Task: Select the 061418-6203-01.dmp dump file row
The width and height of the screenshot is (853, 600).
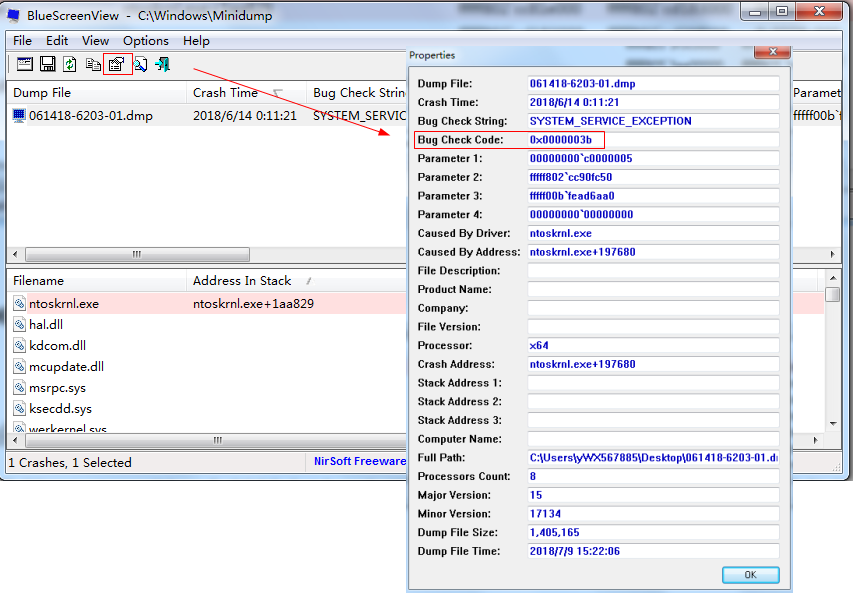Action: (x=90, y=116)
